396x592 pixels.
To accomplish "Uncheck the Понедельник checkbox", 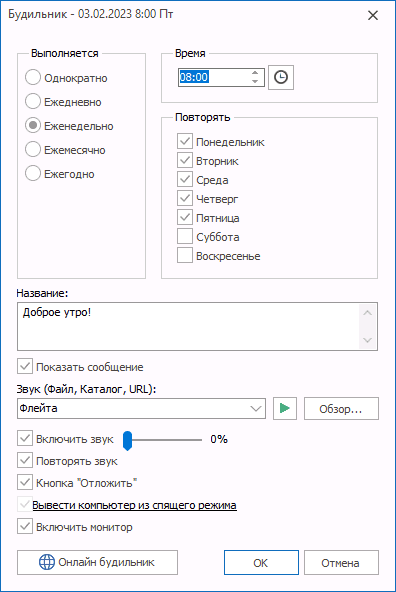I will pos(185,142).
